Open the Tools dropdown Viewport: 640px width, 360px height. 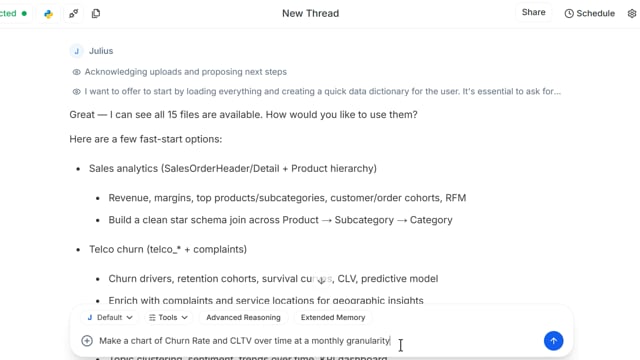point(168,318)
